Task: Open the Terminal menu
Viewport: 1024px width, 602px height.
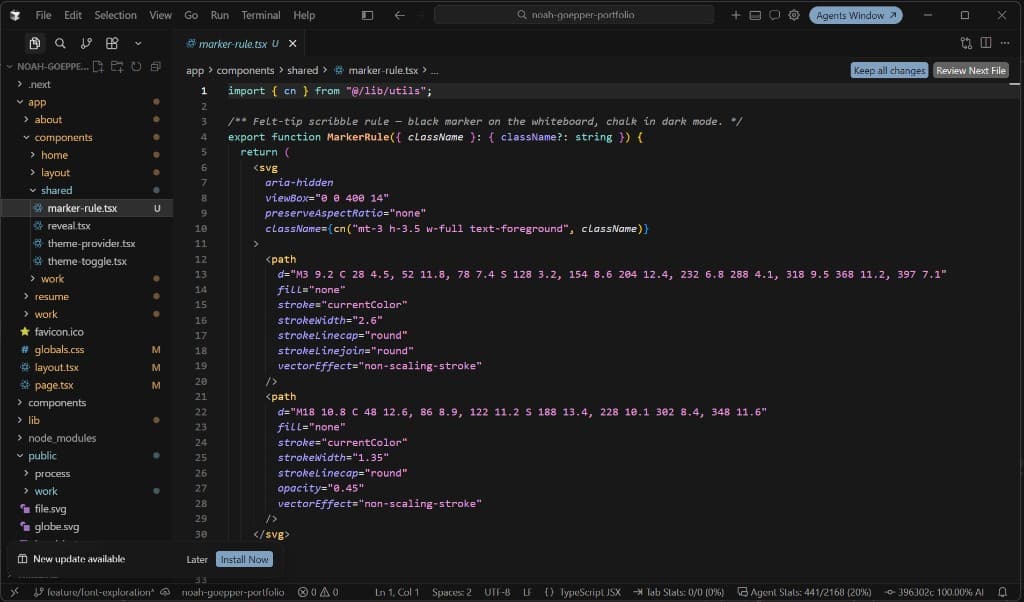Action: pos(261,15)
